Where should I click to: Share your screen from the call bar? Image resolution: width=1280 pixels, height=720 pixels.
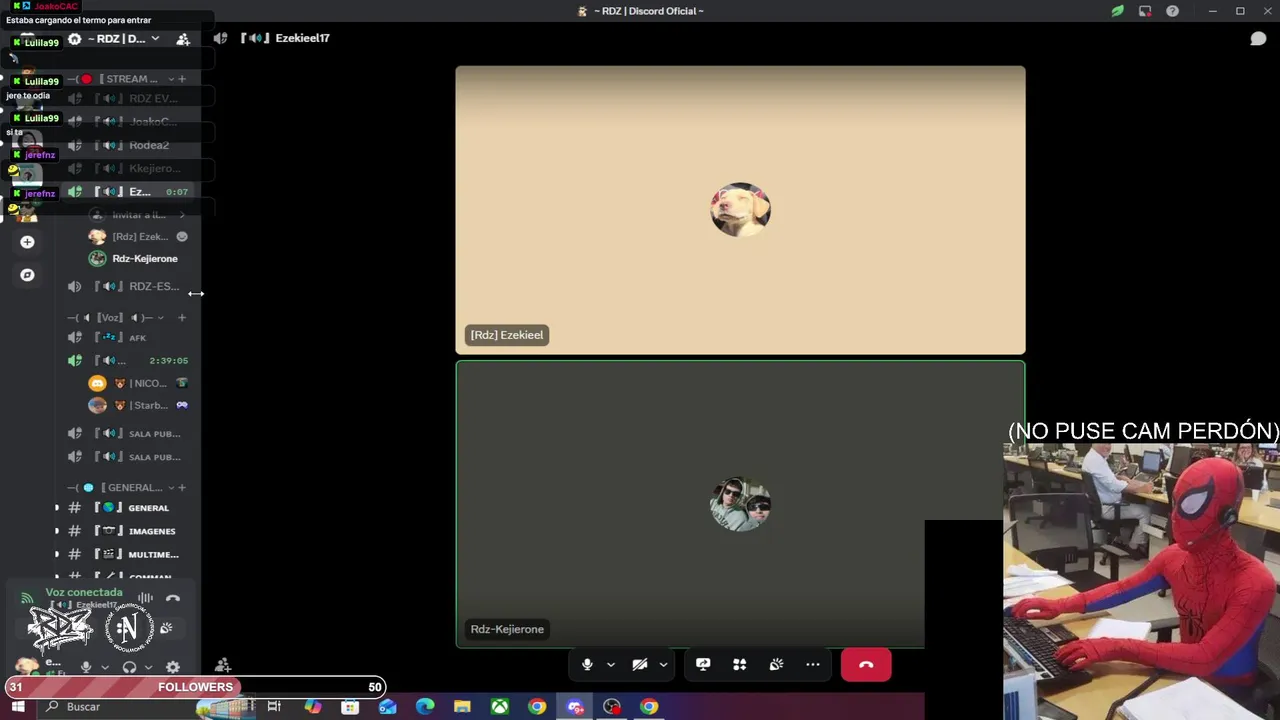pyautogui.click(x=703, y=664)
